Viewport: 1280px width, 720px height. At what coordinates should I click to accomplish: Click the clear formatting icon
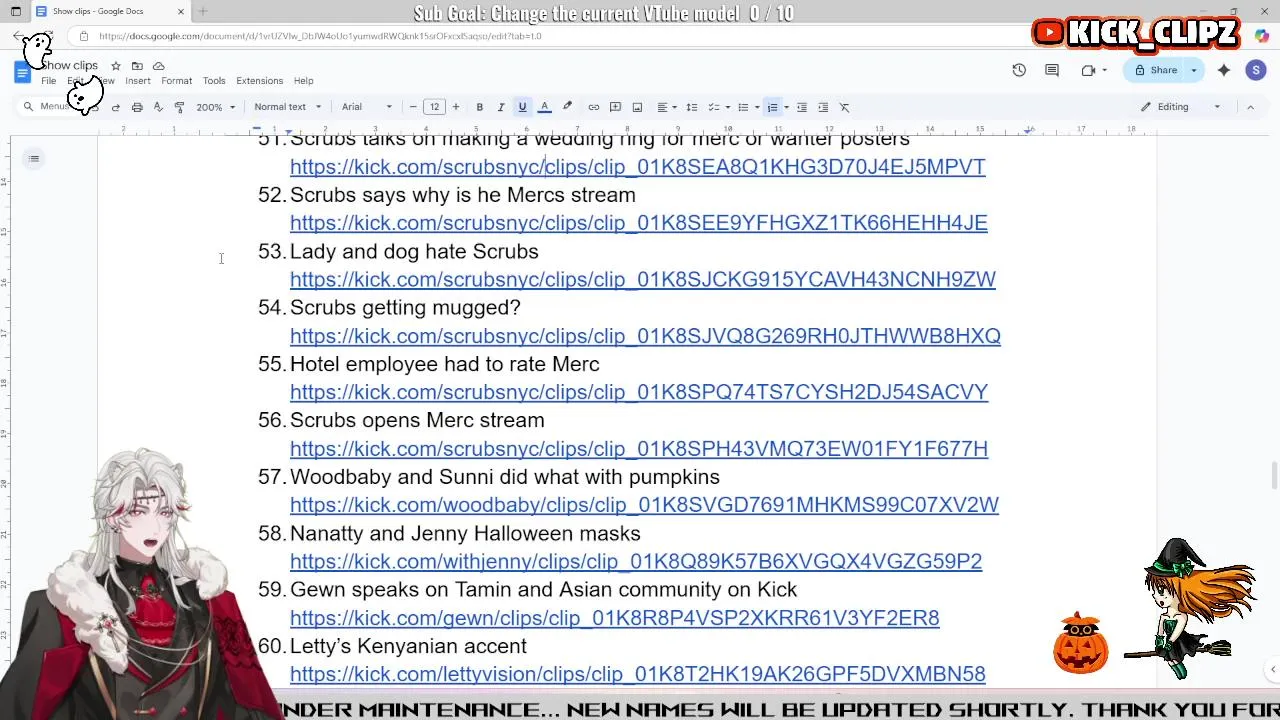[x=844, y=107]
